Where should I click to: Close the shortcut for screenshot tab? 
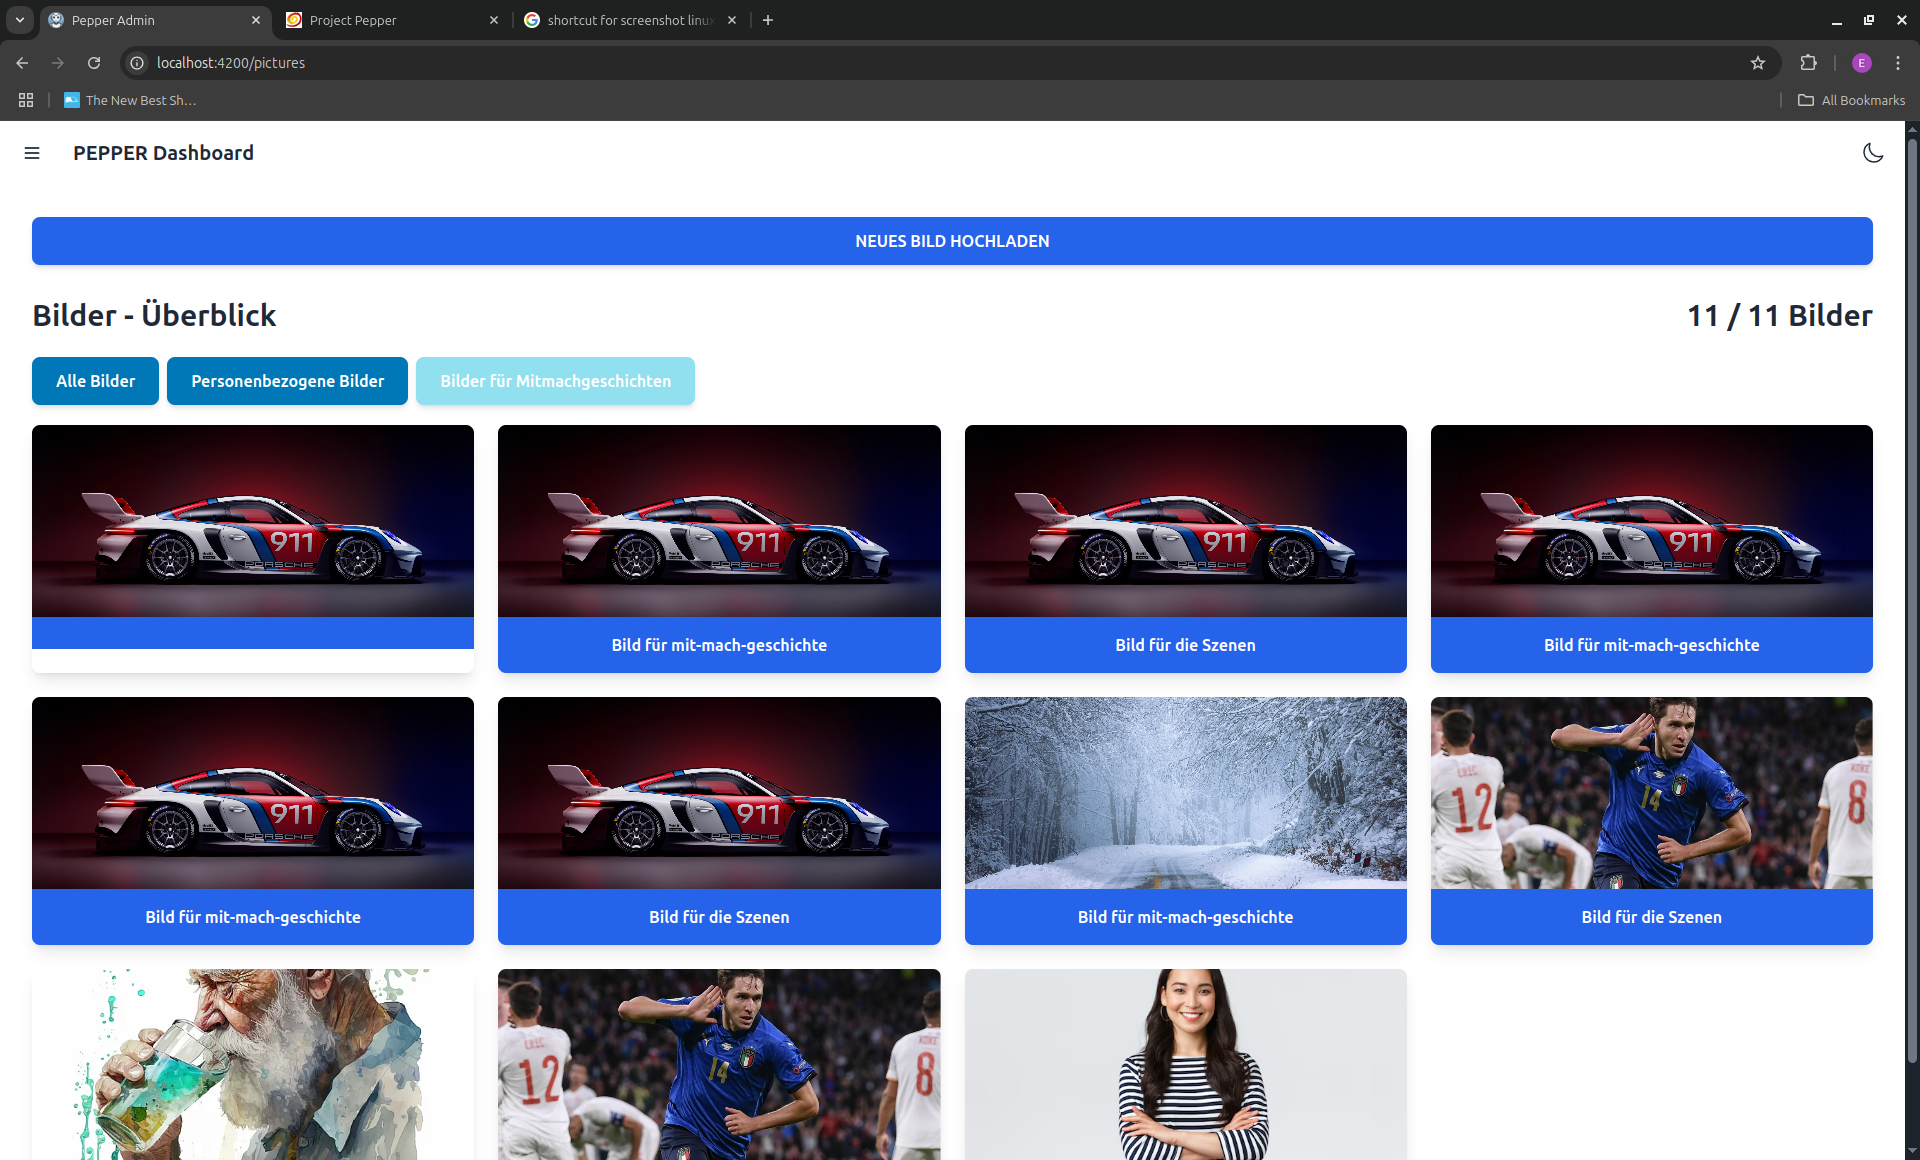[x=732, y=20]
